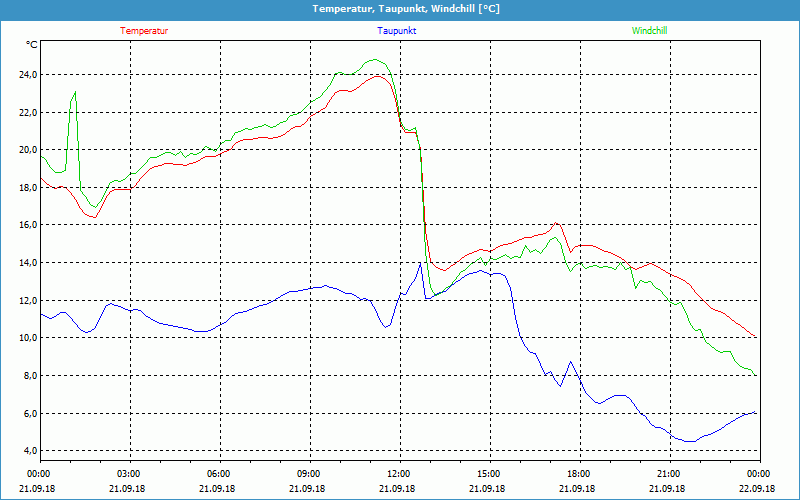Click the green Windchill spike near 01:00
The image size is (800, 500).
click(74, 93)
